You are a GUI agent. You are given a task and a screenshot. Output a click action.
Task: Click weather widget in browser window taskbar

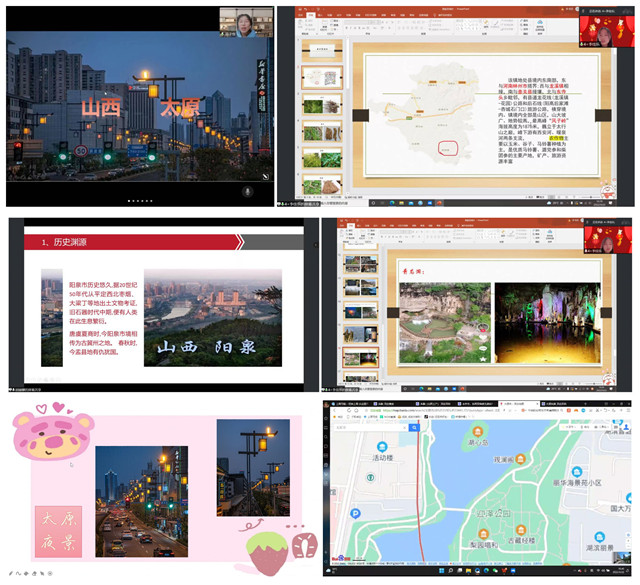(331, 571)
